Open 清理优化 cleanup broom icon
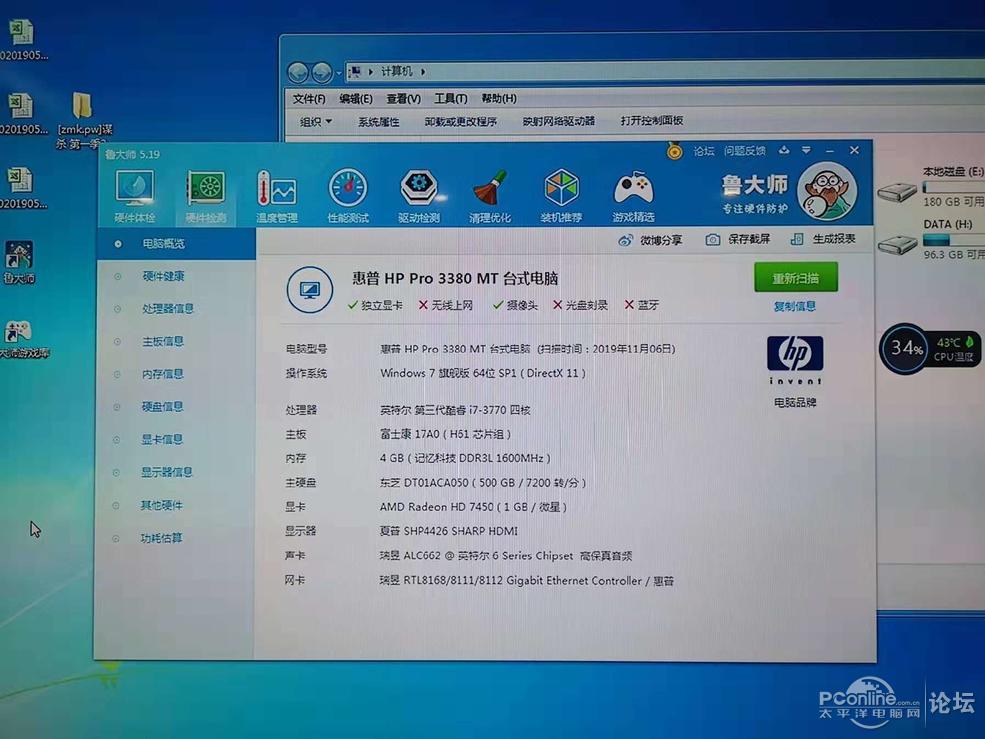Image resolution: width=985 pixels, height=739 pixels. 490,195
